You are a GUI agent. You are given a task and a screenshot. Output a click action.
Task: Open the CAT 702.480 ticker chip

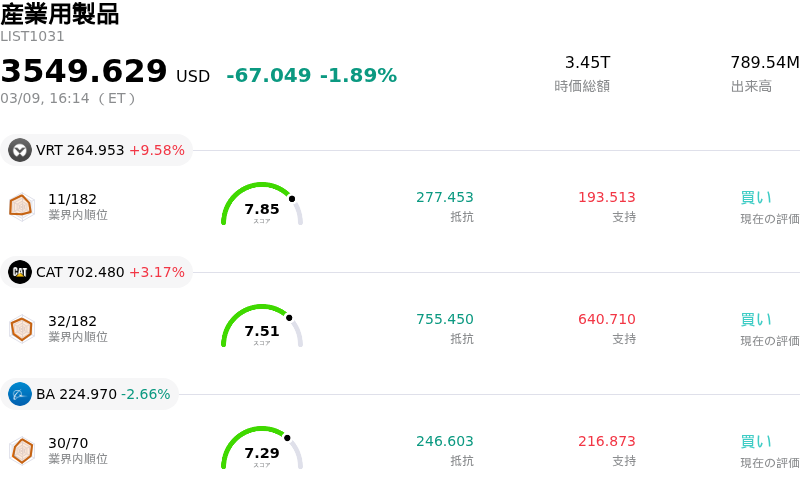point(97,272)
